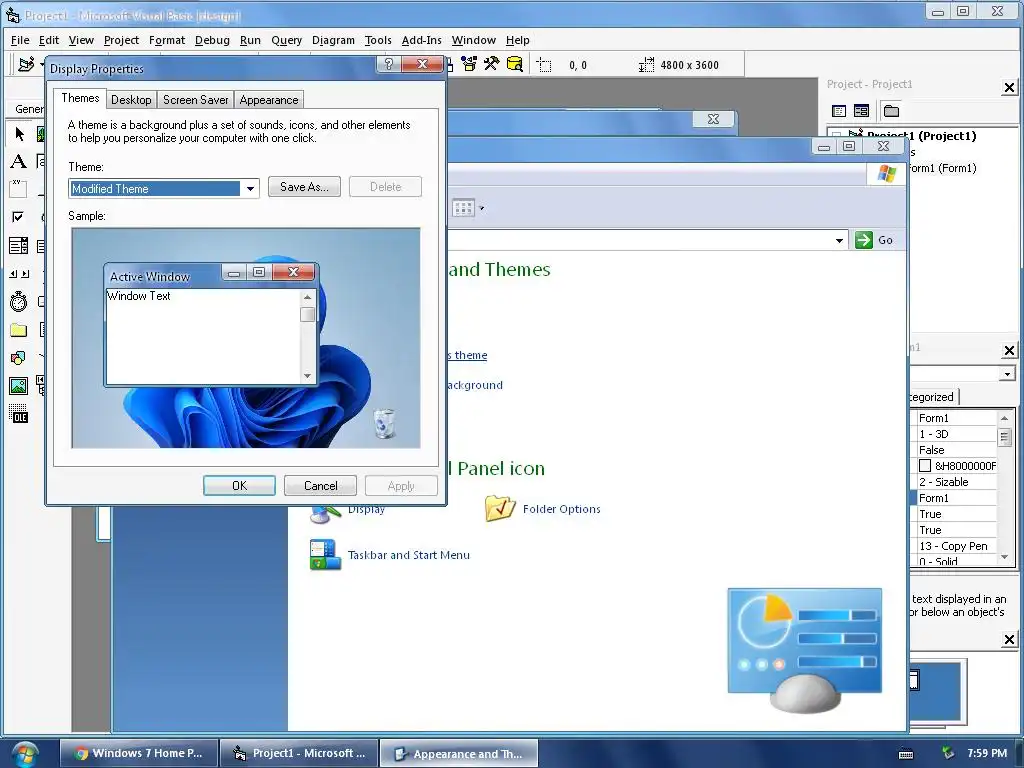
Task: Select the '2 - Sizable' property value
Action: [x=957, y=482]
